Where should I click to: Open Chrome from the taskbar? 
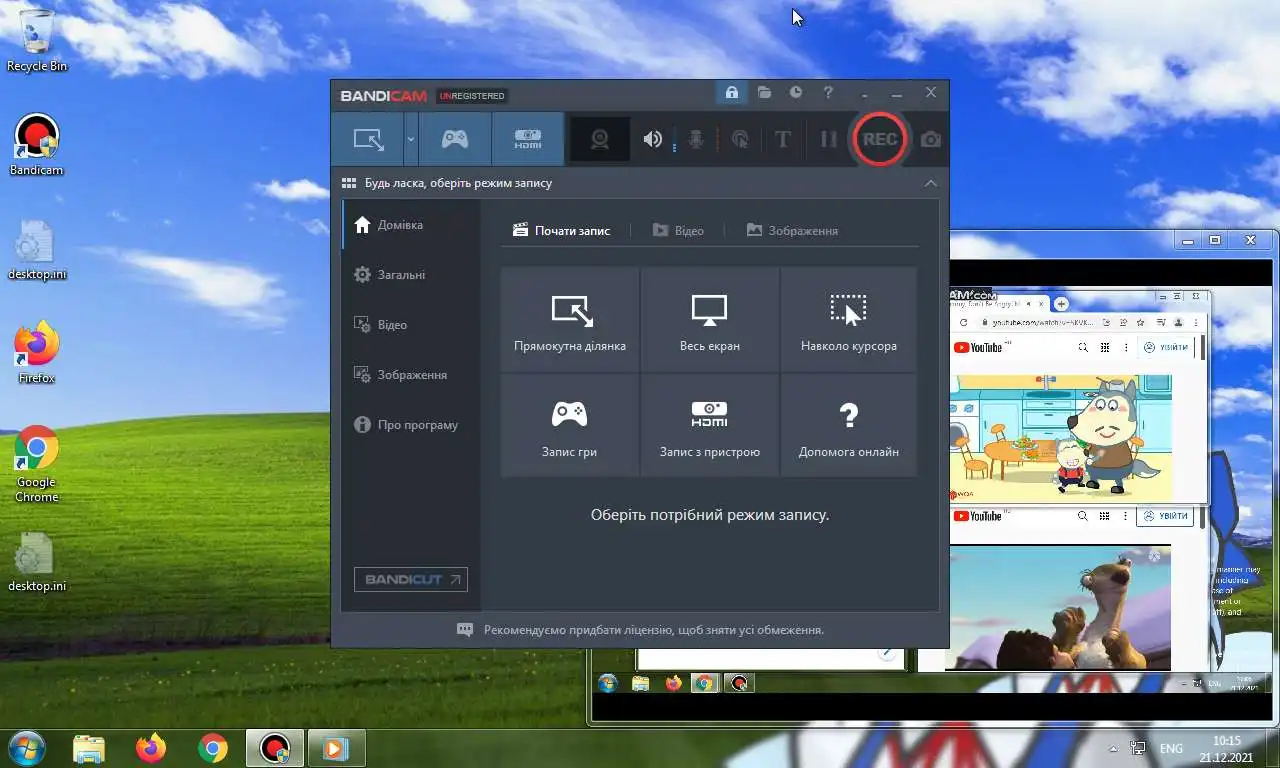point(213,748)
